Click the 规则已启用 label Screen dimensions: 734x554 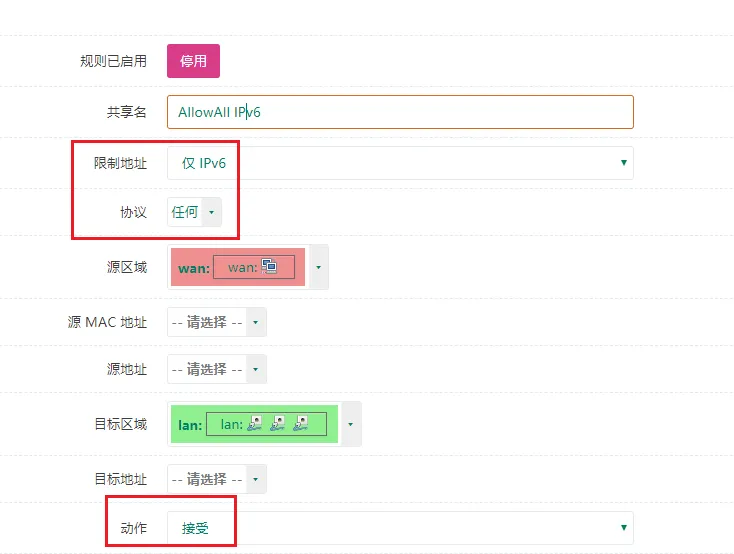[113, 61]
